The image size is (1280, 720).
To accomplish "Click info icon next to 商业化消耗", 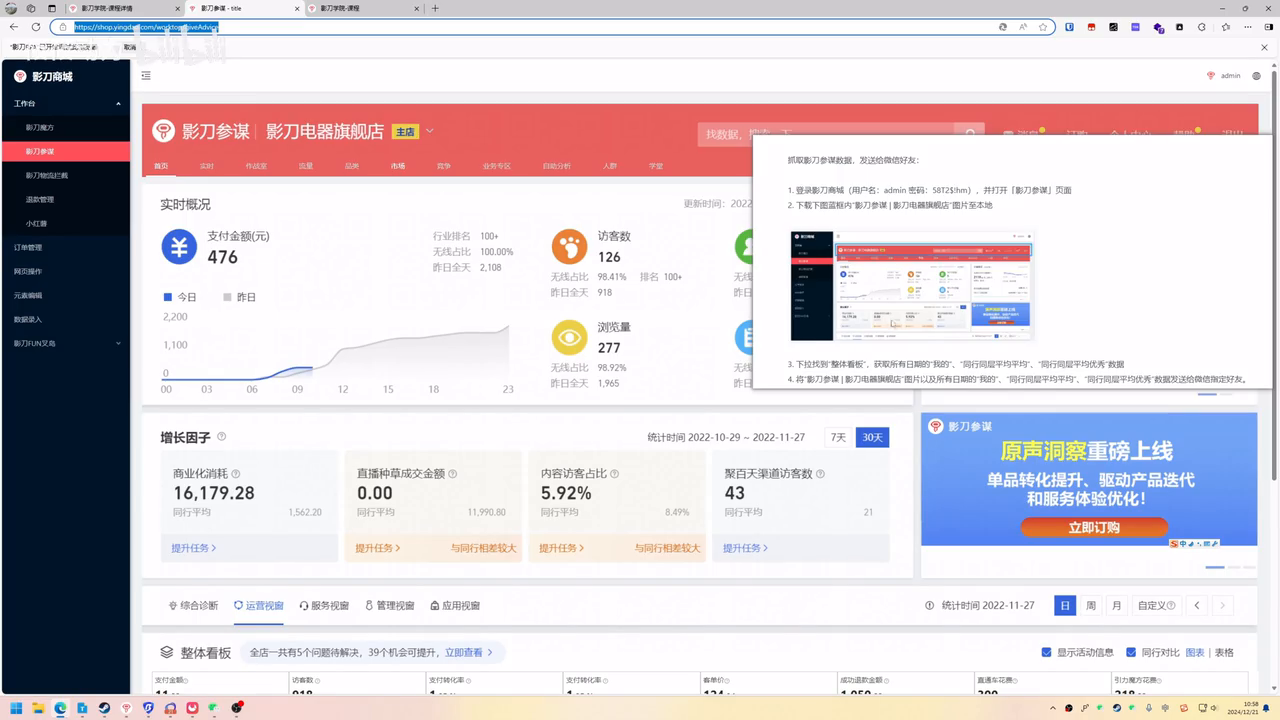I will 236,474.
